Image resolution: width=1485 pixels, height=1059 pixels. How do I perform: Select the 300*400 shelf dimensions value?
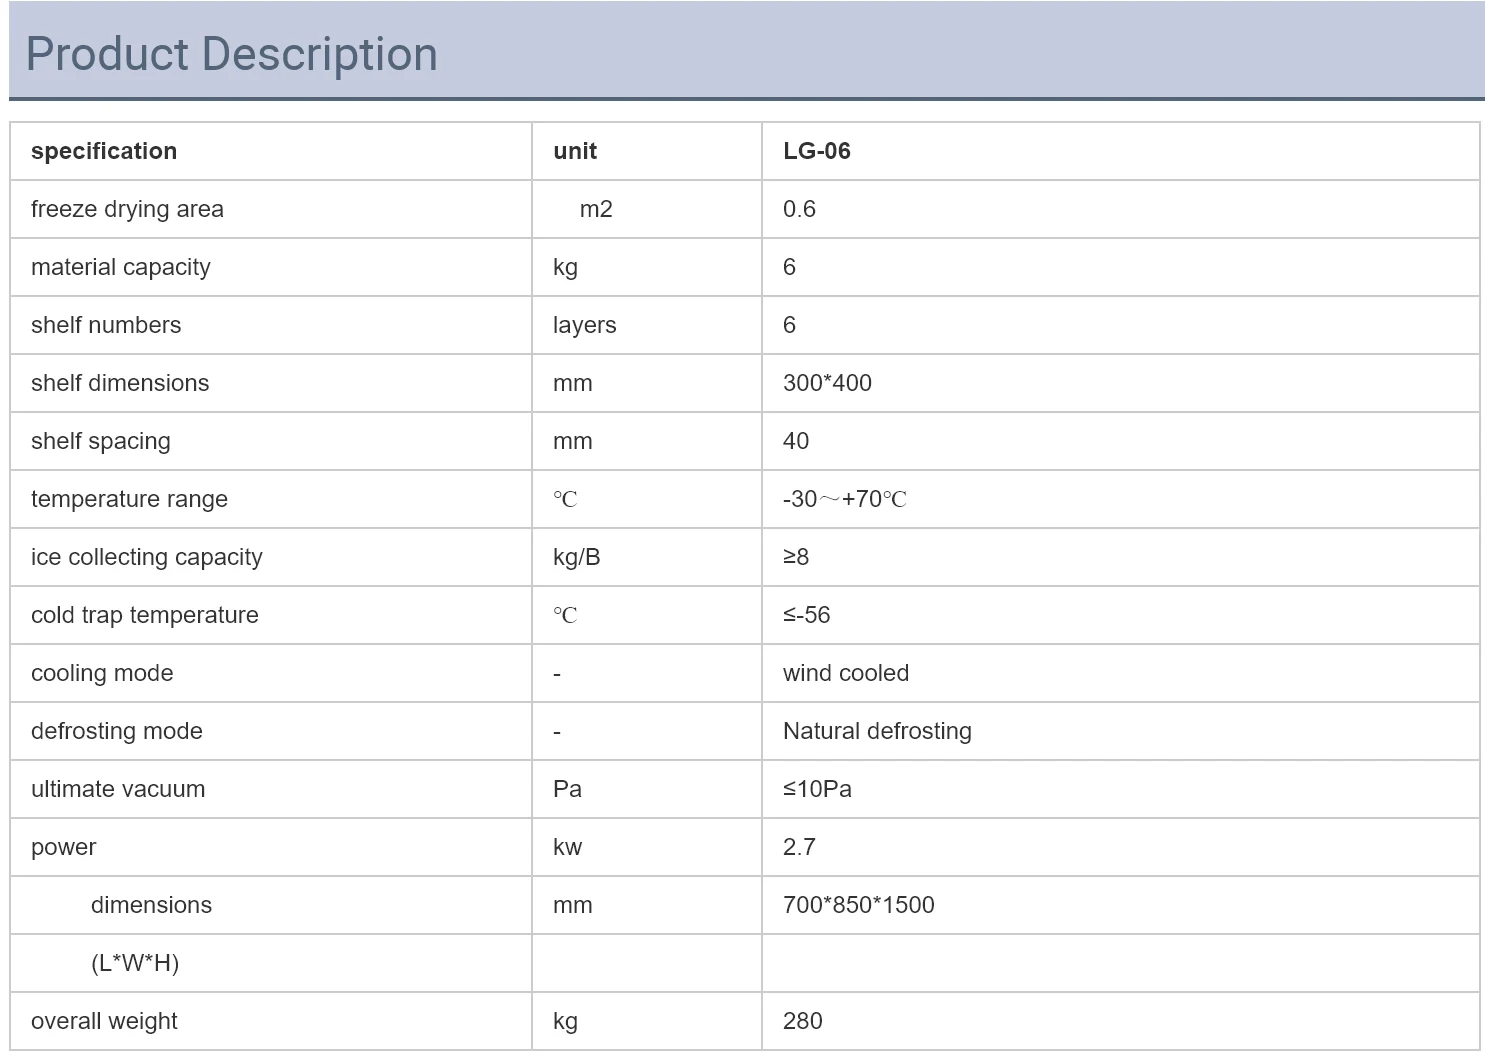(827, 383)
